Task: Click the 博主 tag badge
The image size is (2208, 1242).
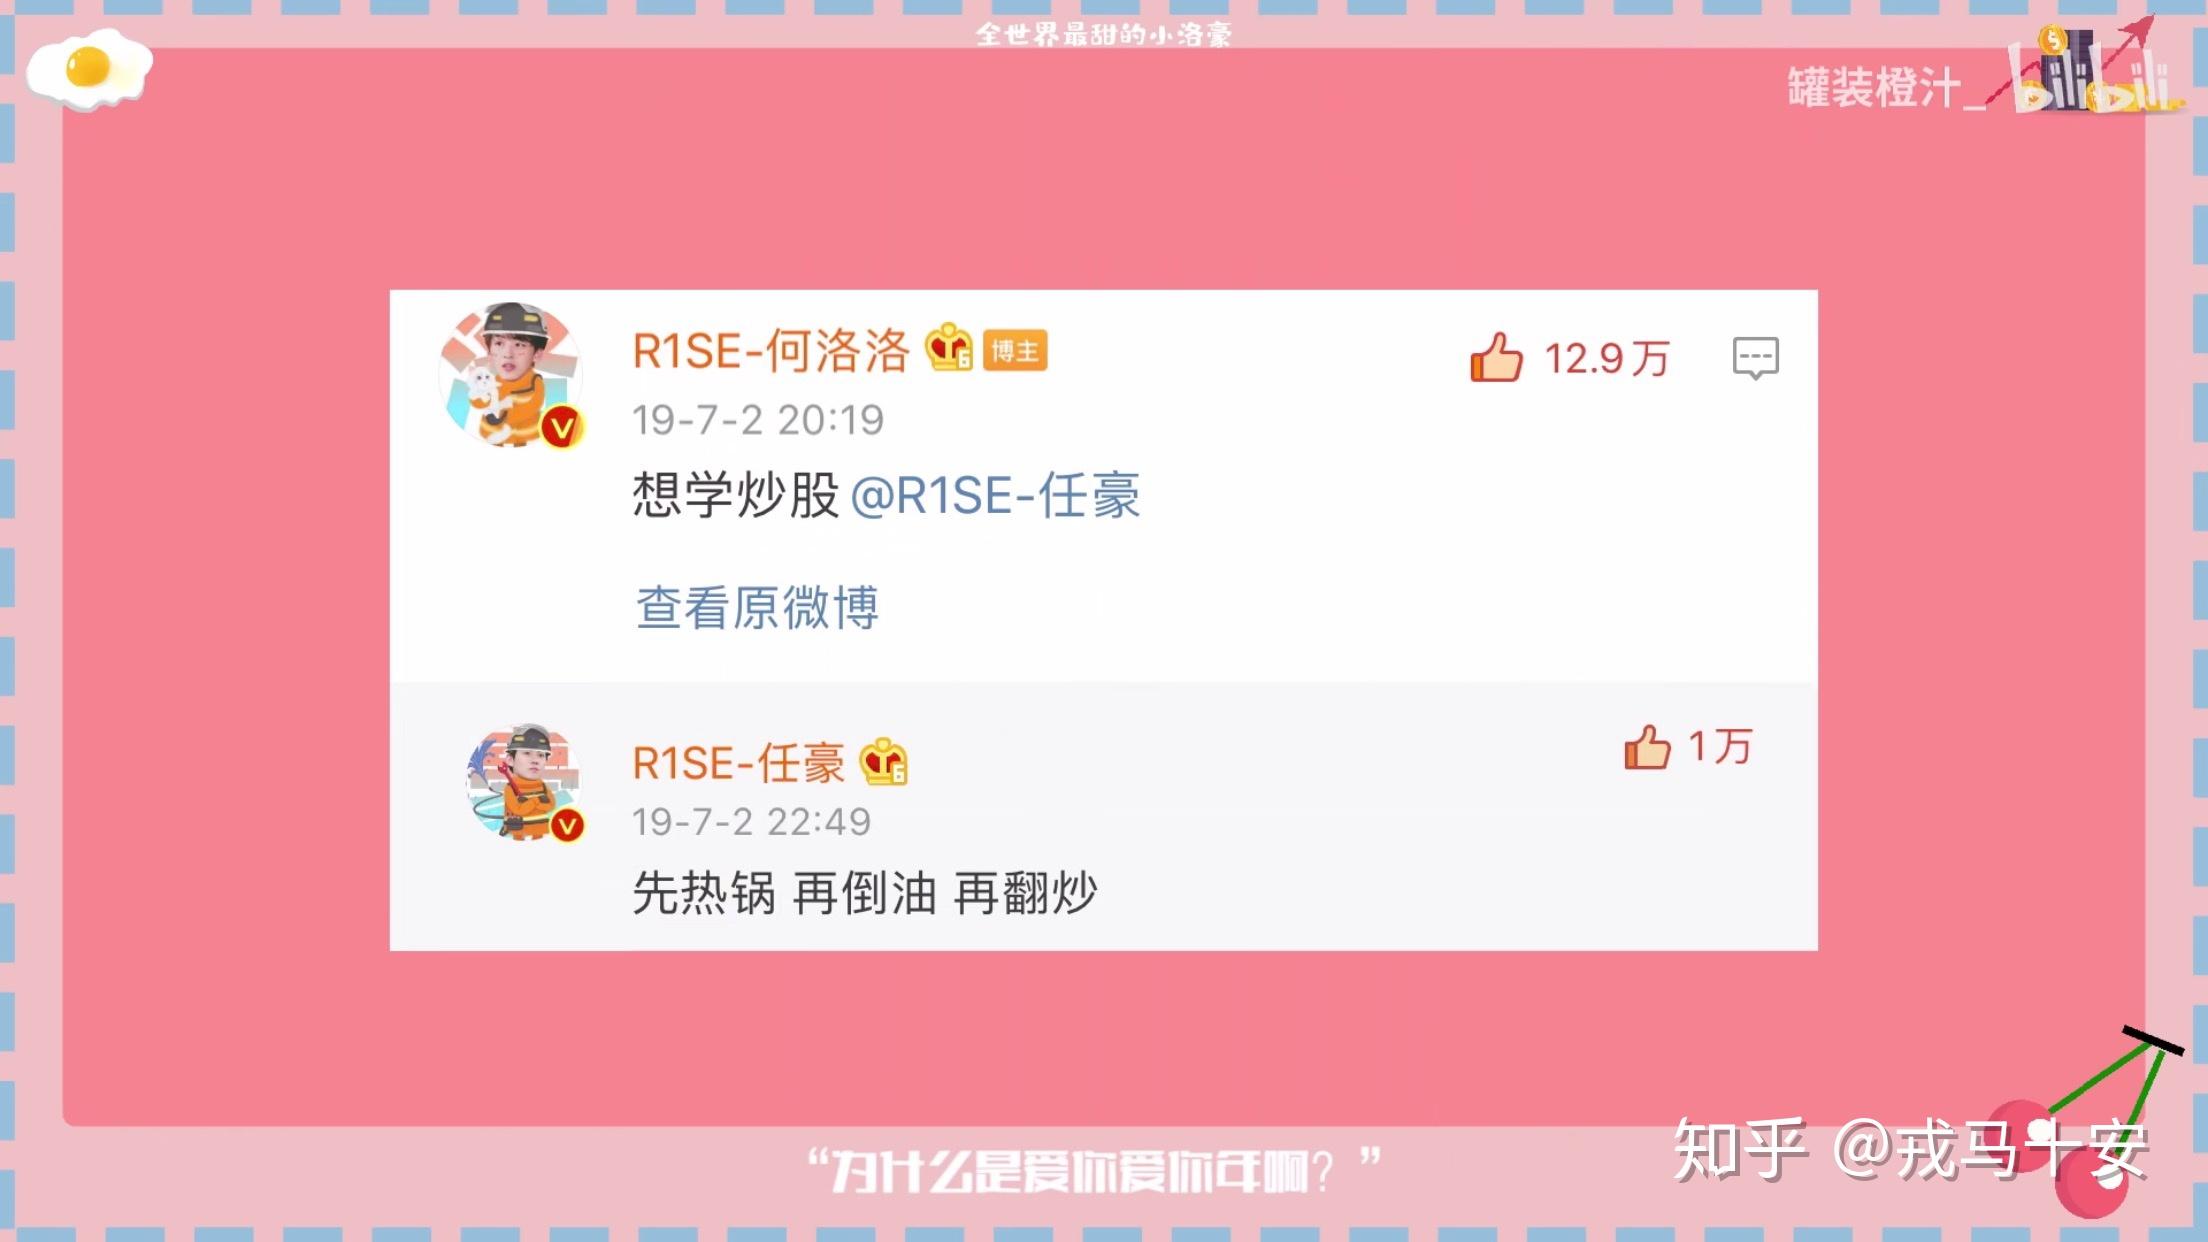Action: pyautogui.click(x=1015, y=350)
